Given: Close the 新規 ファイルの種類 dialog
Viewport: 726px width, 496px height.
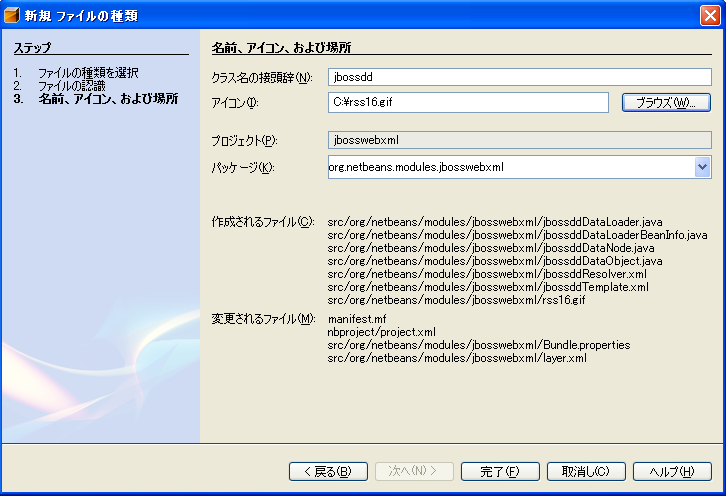Looking at the screenshot, I should 710,15.
